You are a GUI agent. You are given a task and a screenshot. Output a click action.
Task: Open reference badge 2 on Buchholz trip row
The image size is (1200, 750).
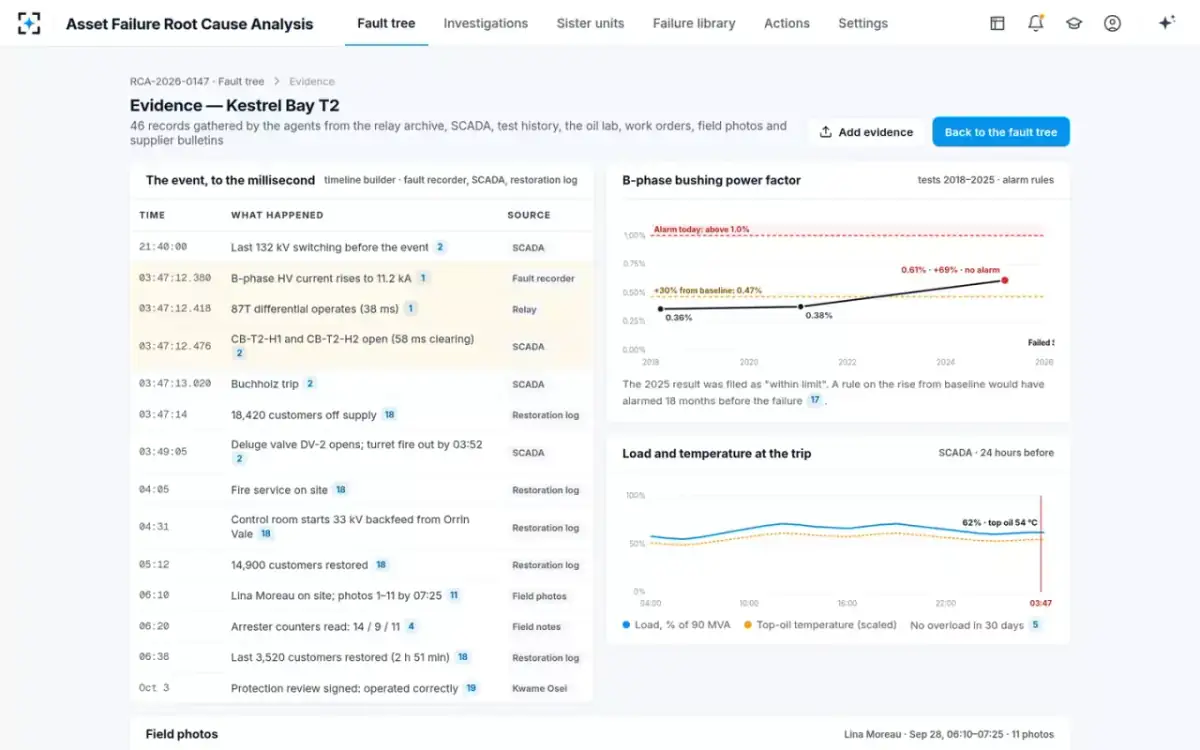pos(310,384)
